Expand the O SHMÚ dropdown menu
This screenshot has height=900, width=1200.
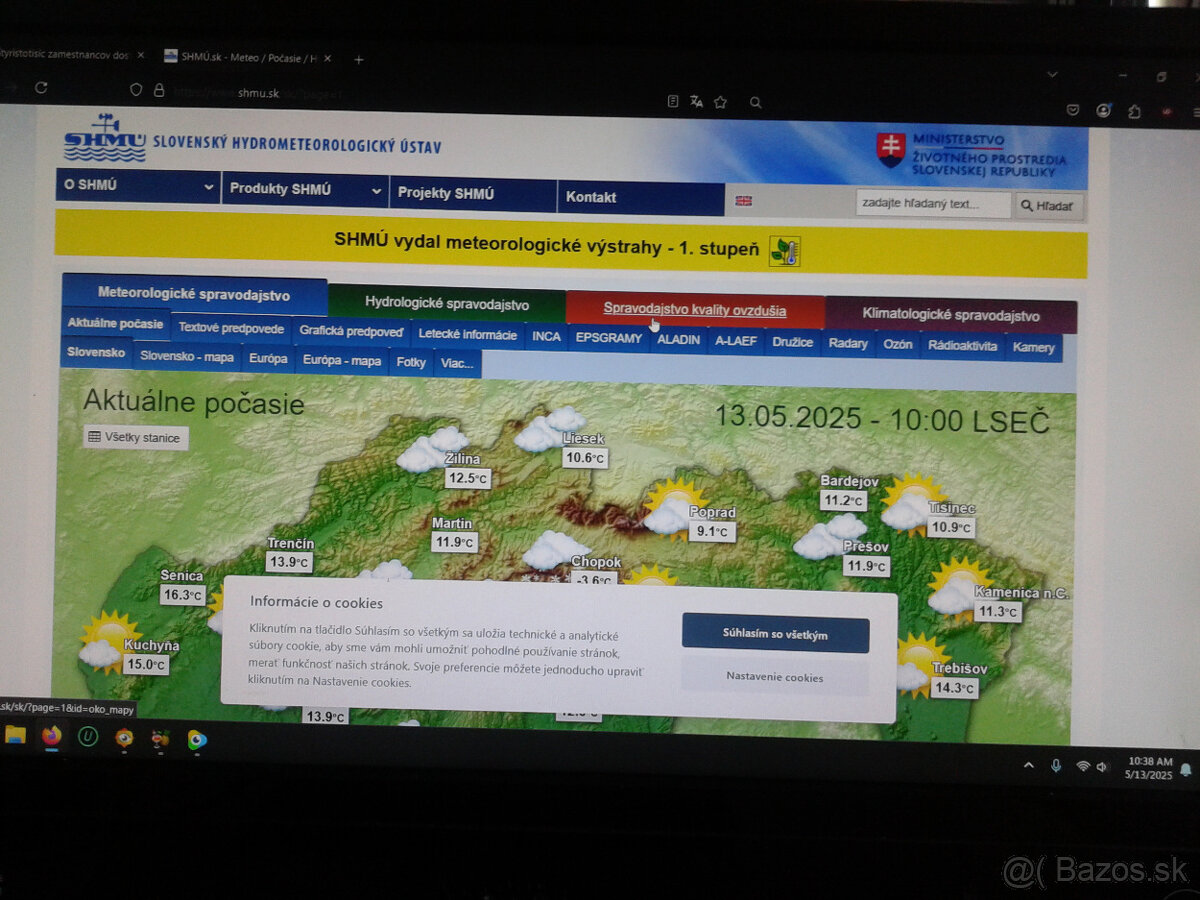pyautogui.click(x=138, y=186)
